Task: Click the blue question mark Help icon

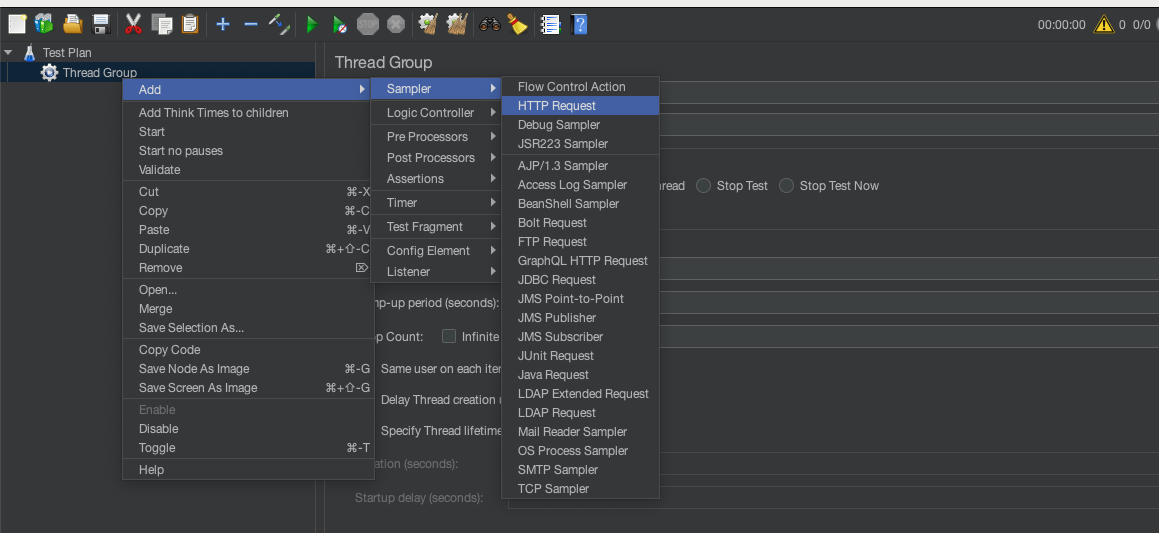Action: (580, 24)
